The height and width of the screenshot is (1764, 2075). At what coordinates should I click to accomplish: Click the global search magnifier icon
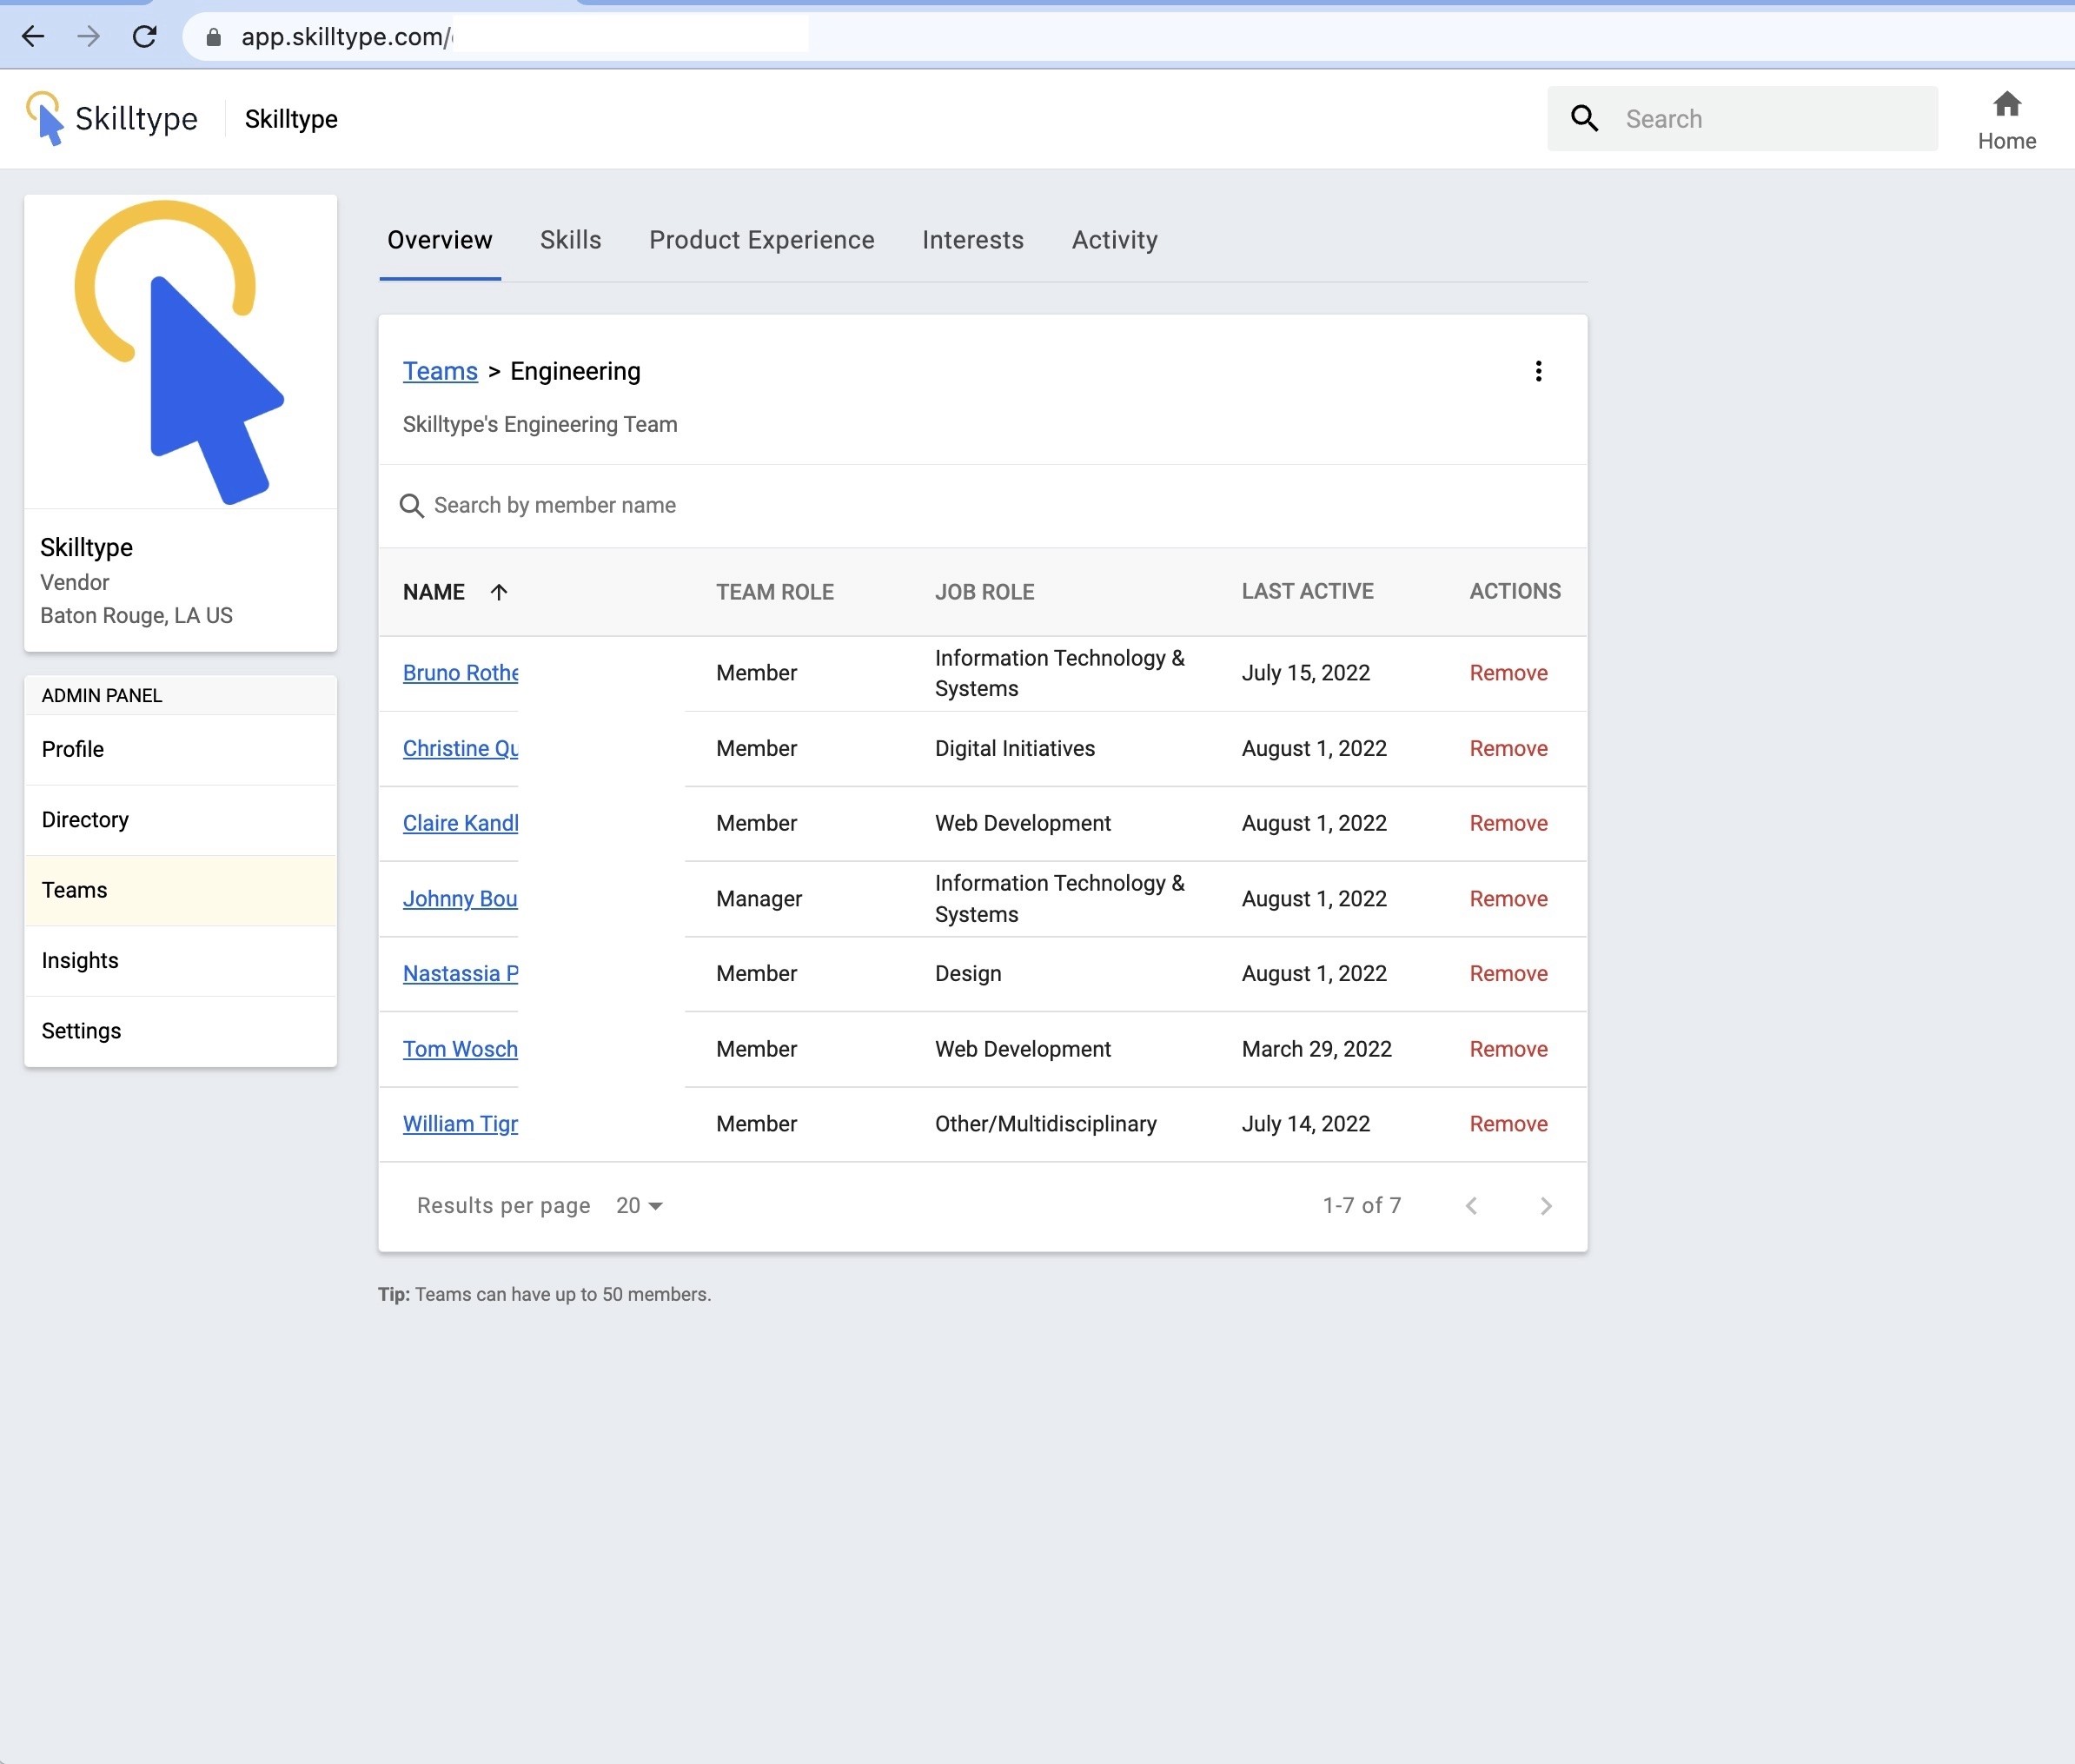[x=1584, y=119]
